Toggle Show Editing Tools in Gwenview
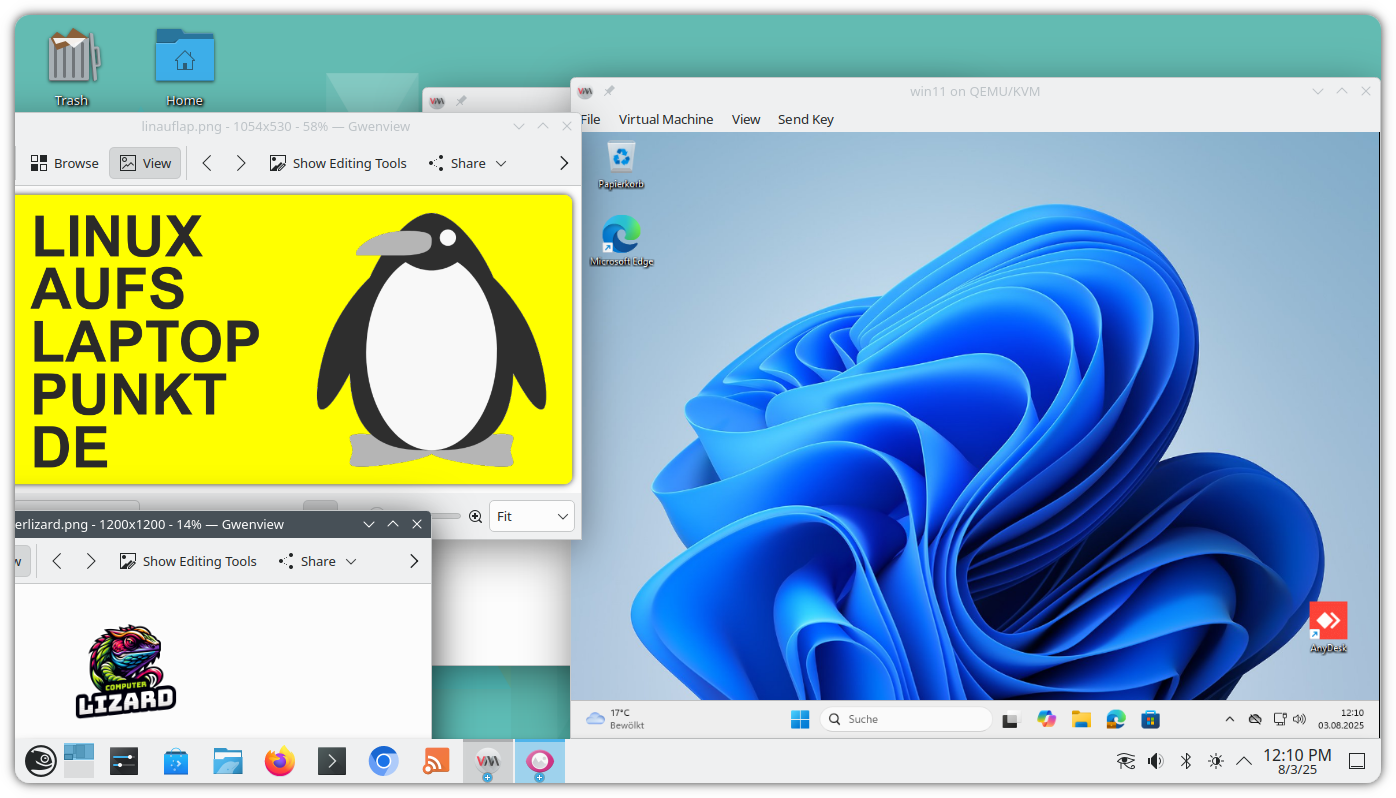The image size is (1396, 798). [338, 163]
